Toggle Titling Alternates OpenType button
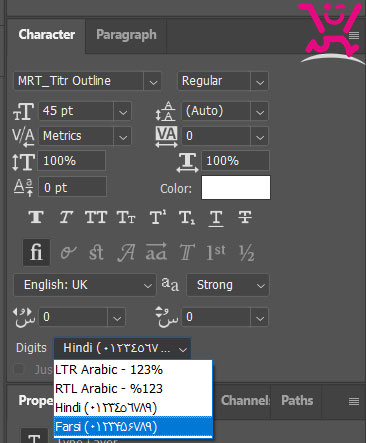The width and height of the screenshot is (366, 443). [187, 252]
